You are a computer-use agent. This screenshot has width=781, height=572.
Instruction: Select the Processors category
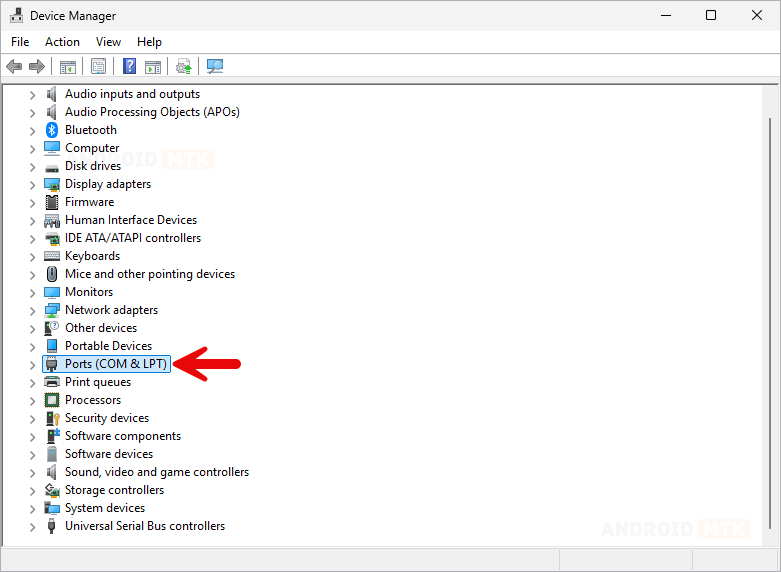coord(93,400)
